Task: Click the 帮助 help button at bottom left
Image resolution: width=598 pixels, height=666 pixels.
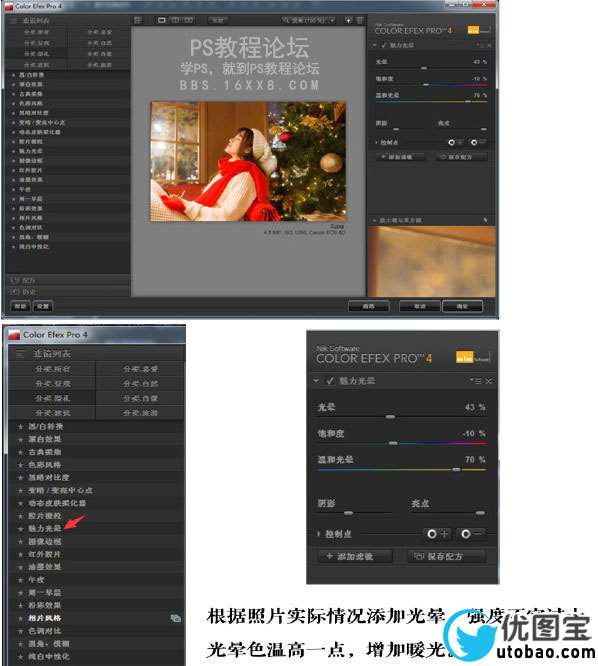Action: 20,306
